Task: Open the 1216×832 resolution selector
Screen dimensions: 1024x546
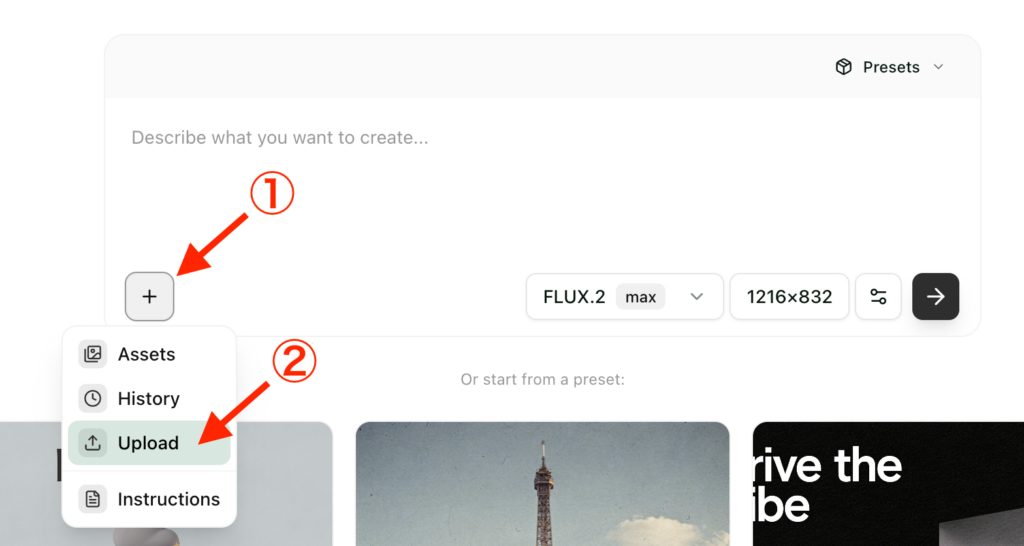Action: pyautogui.click(x=789, y=297)
